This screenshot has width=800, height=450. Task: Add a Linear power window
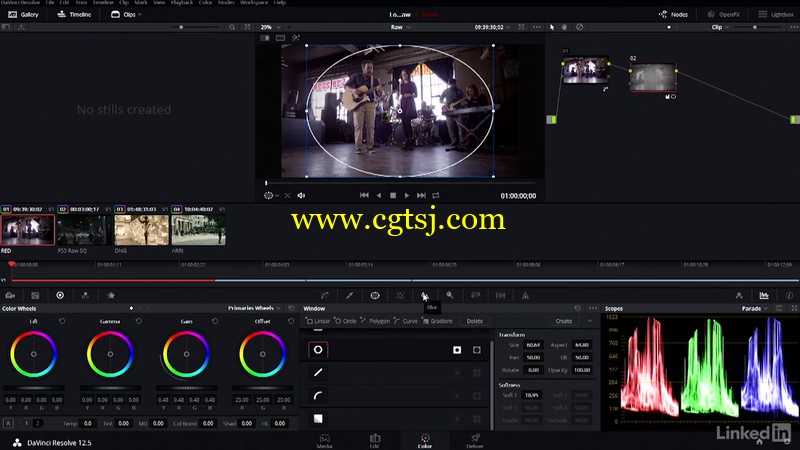(318, 321)
